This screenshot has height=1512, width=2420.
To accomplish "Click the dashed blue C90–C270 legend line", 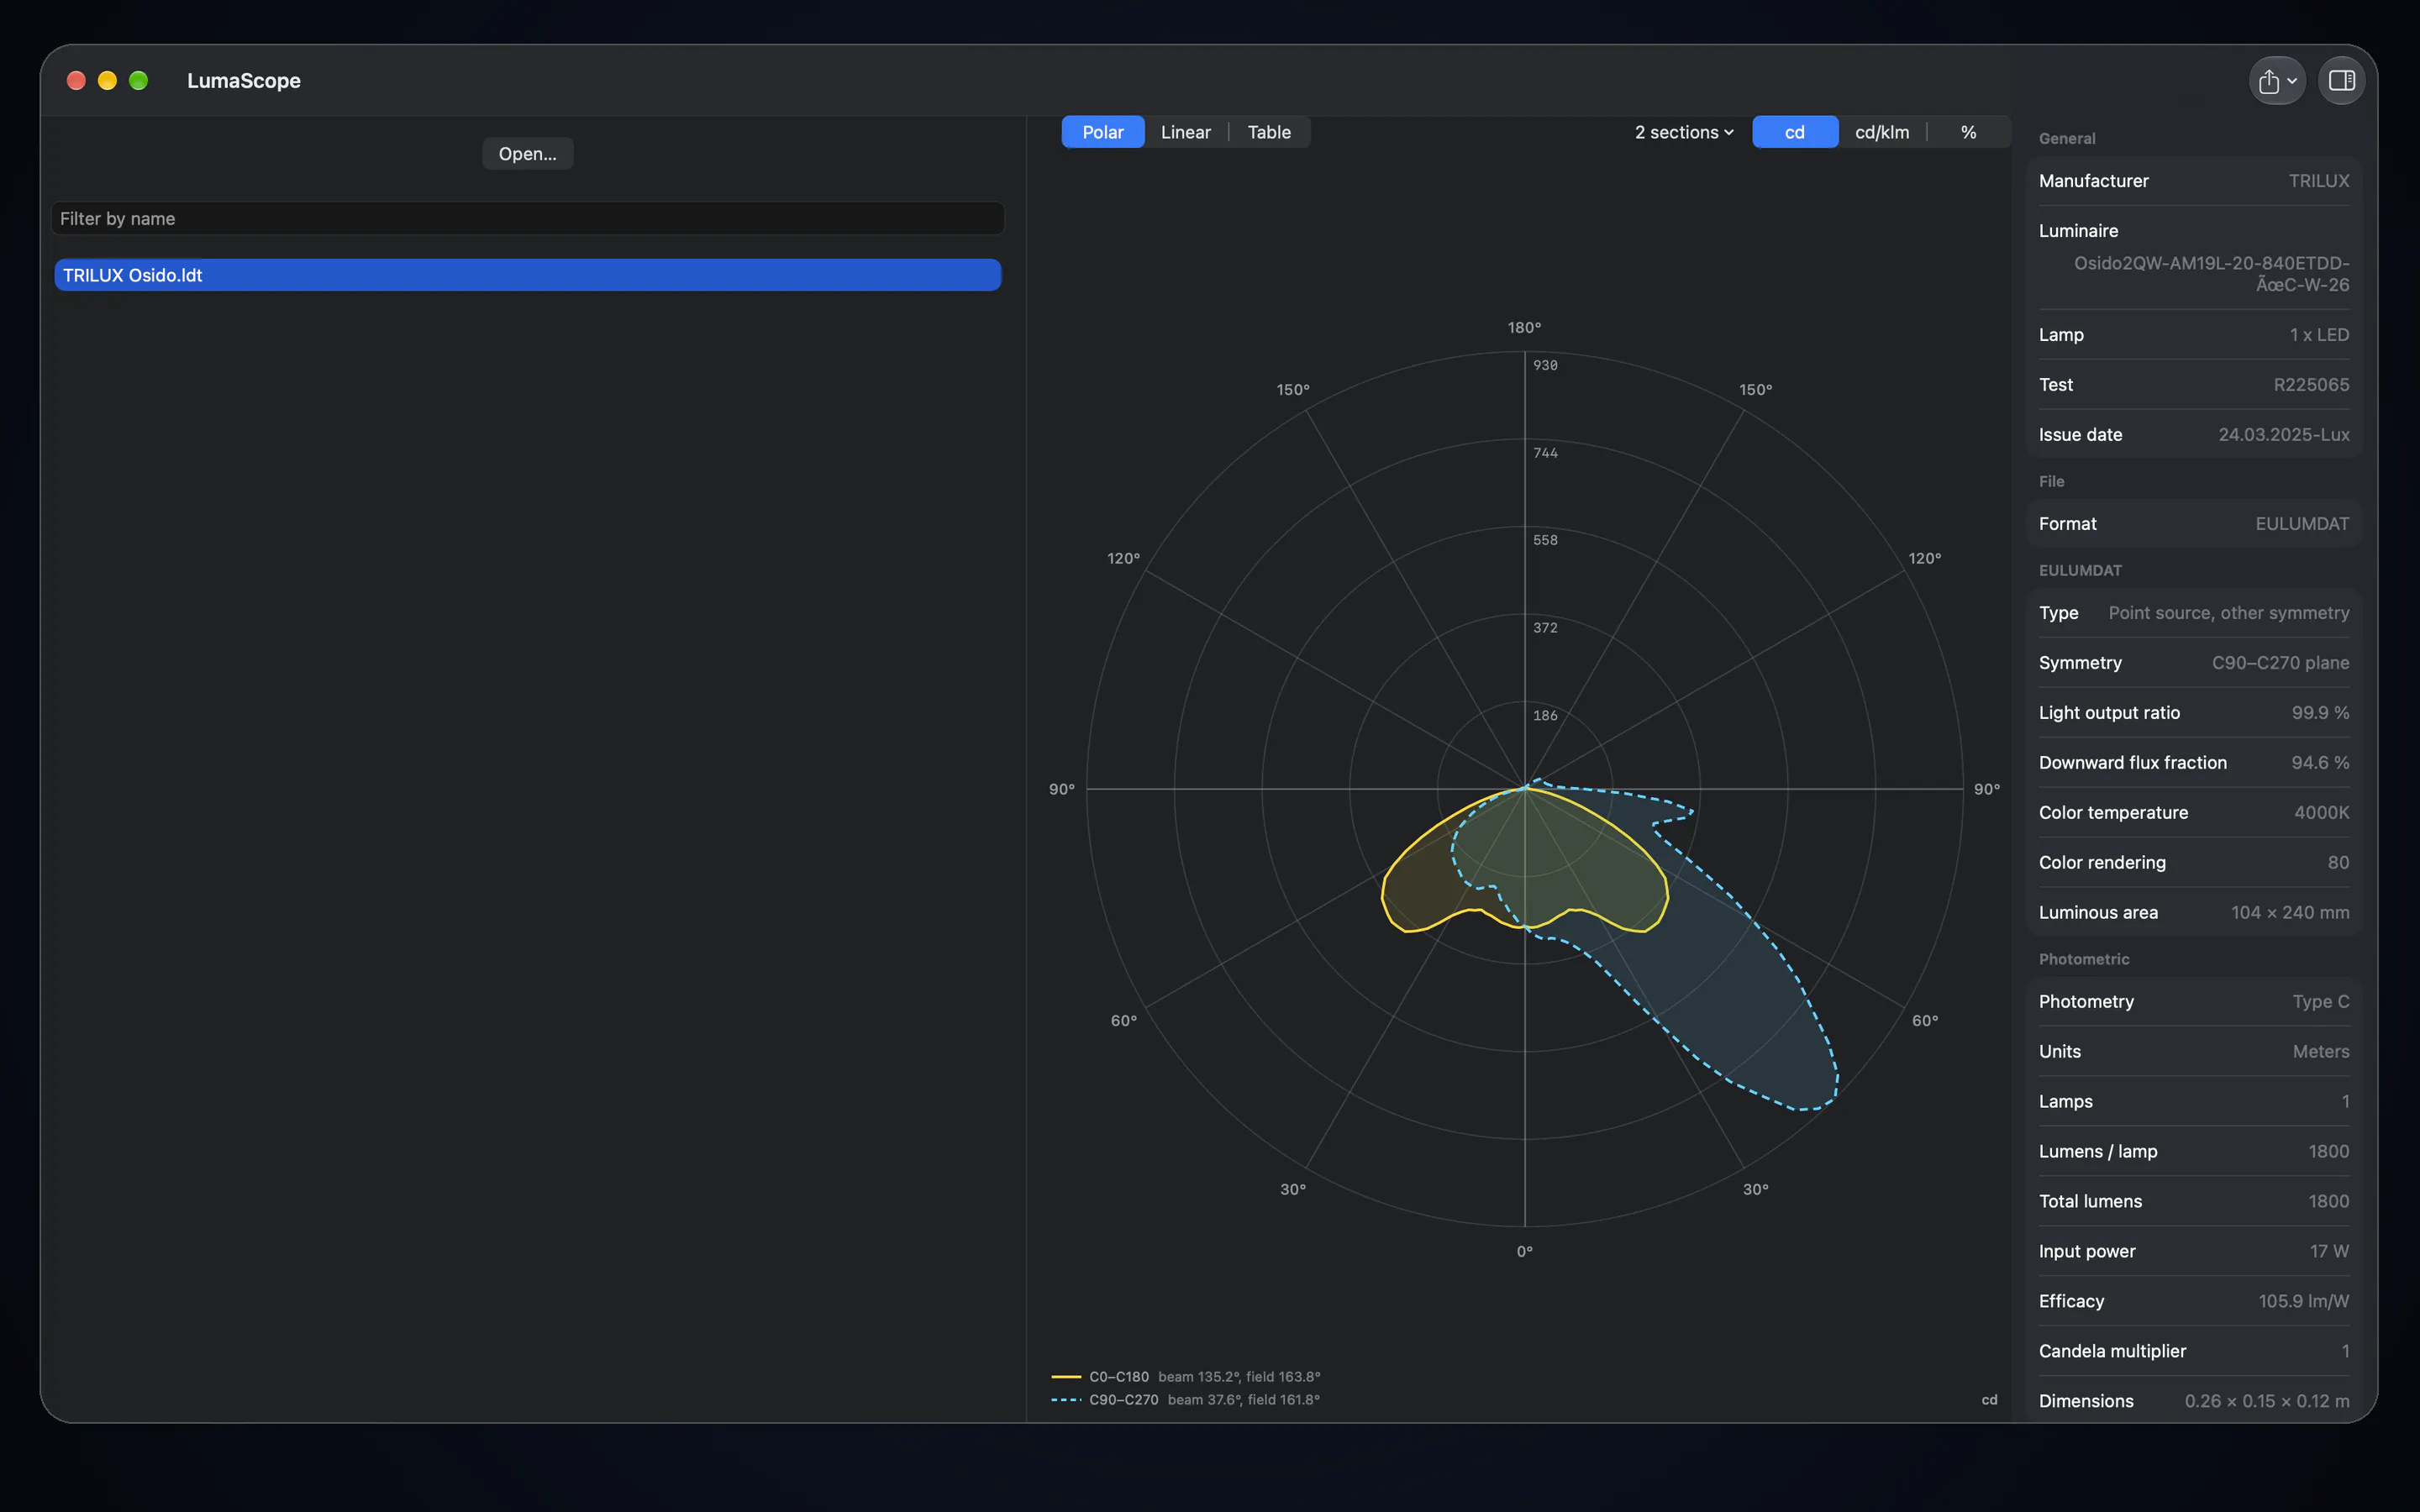I will (x=1066, y=1400).
